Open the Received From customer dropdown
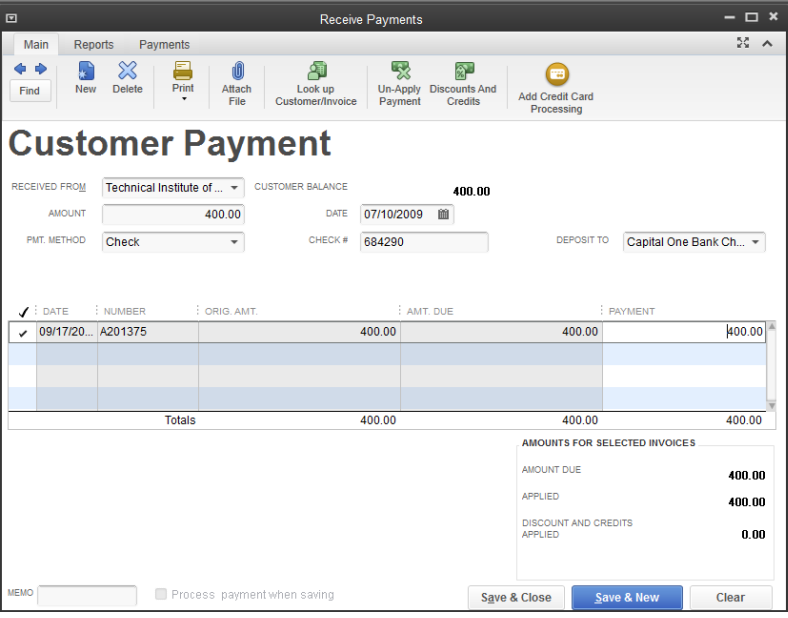The image size is (788, 618). (234, 188)
